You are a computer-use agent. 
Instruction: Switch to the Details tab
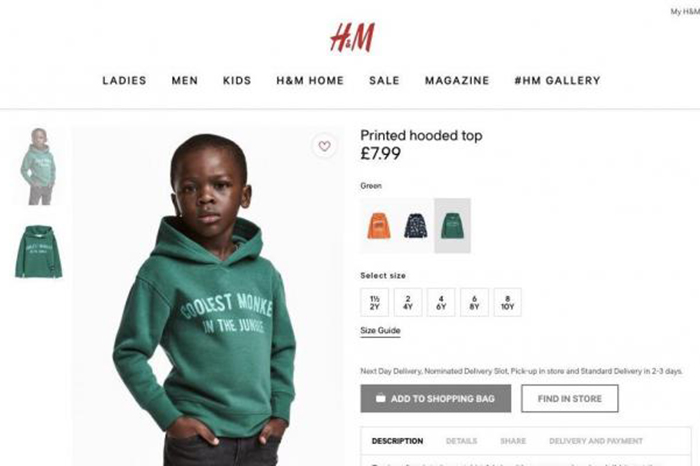click(461, 441)
